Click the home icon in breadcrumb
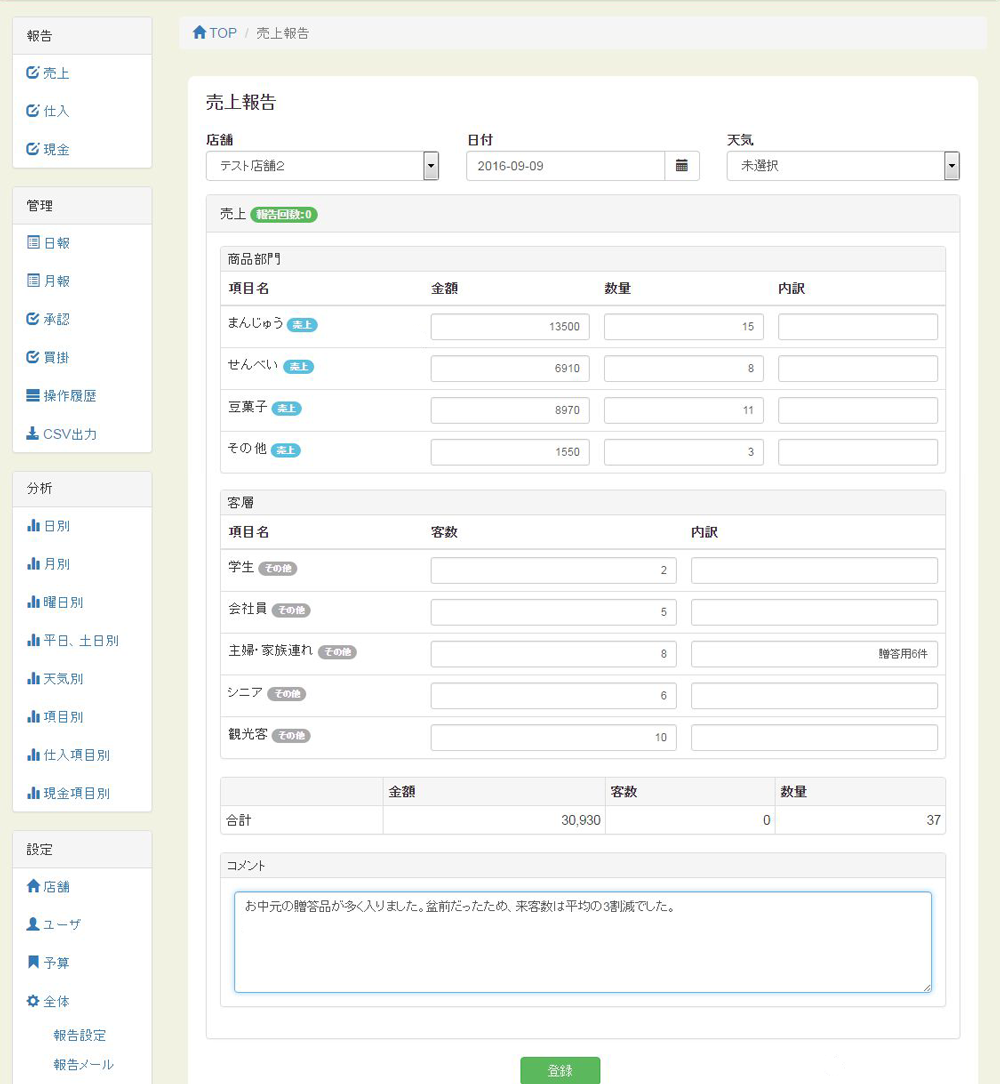 [199, 33]
